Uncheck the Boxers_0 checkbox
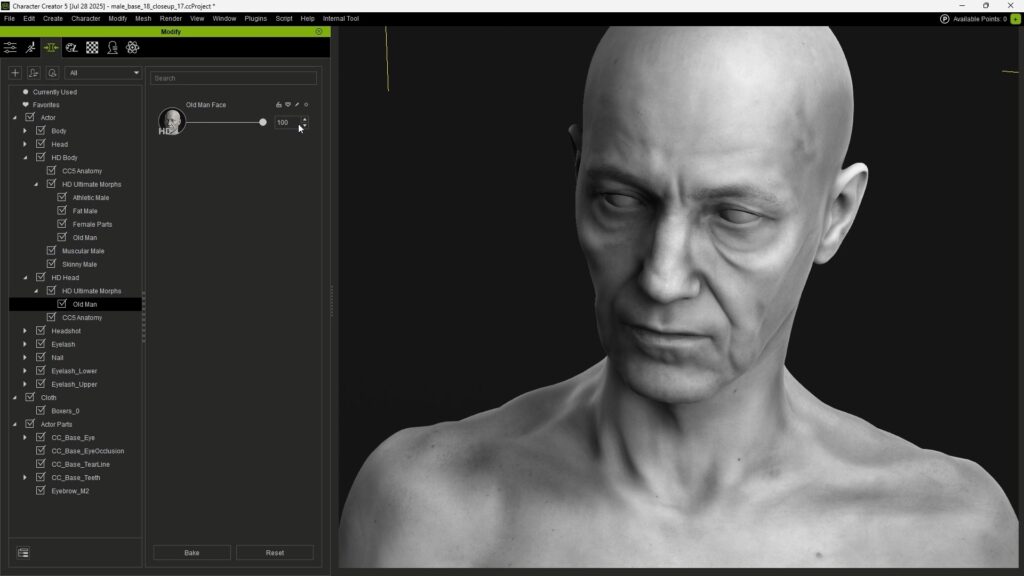The height and width of the screenshot is (576, 1024). 41,411
